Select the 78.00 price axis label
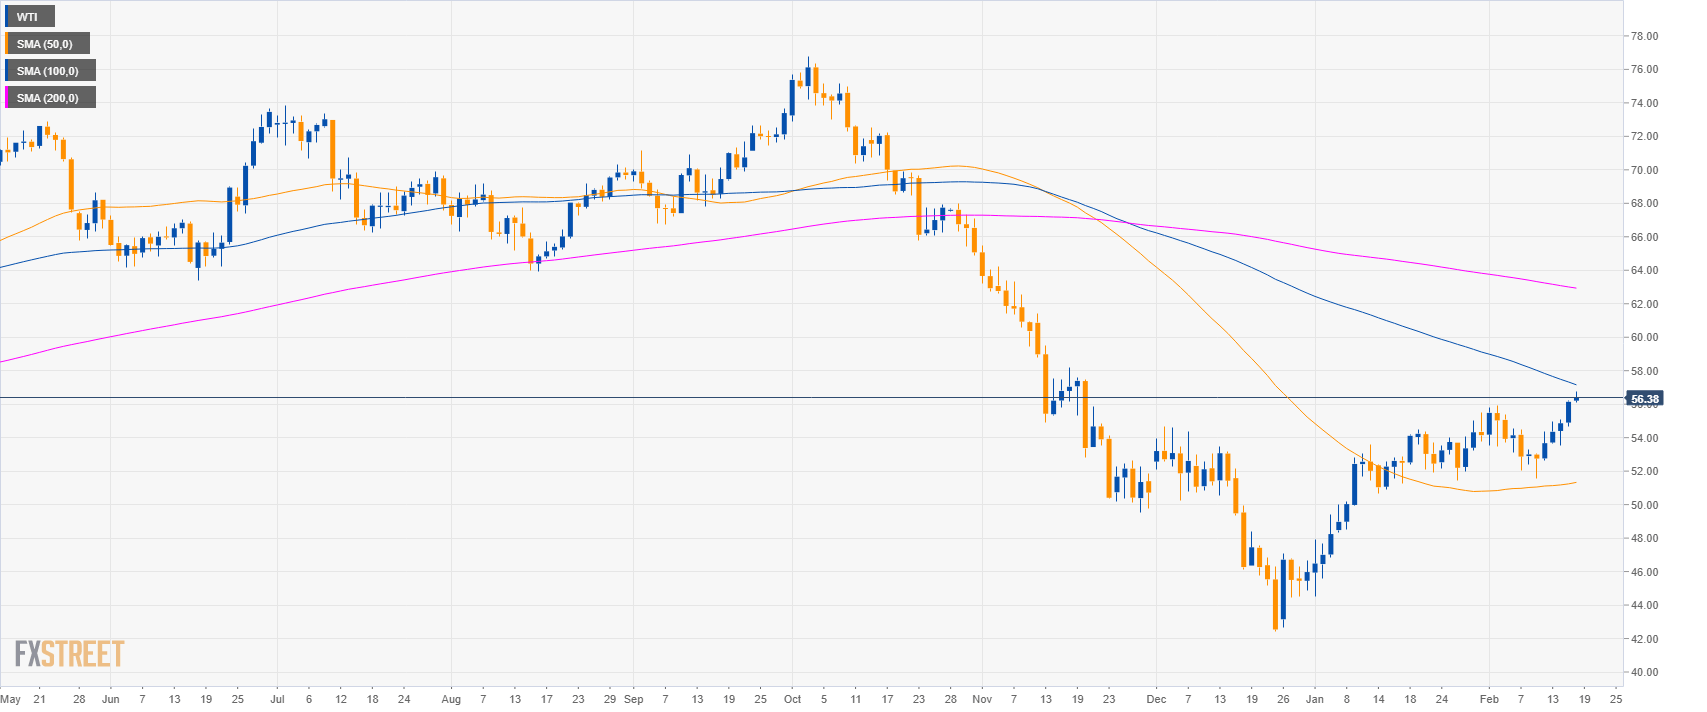 click(1644, 36)
